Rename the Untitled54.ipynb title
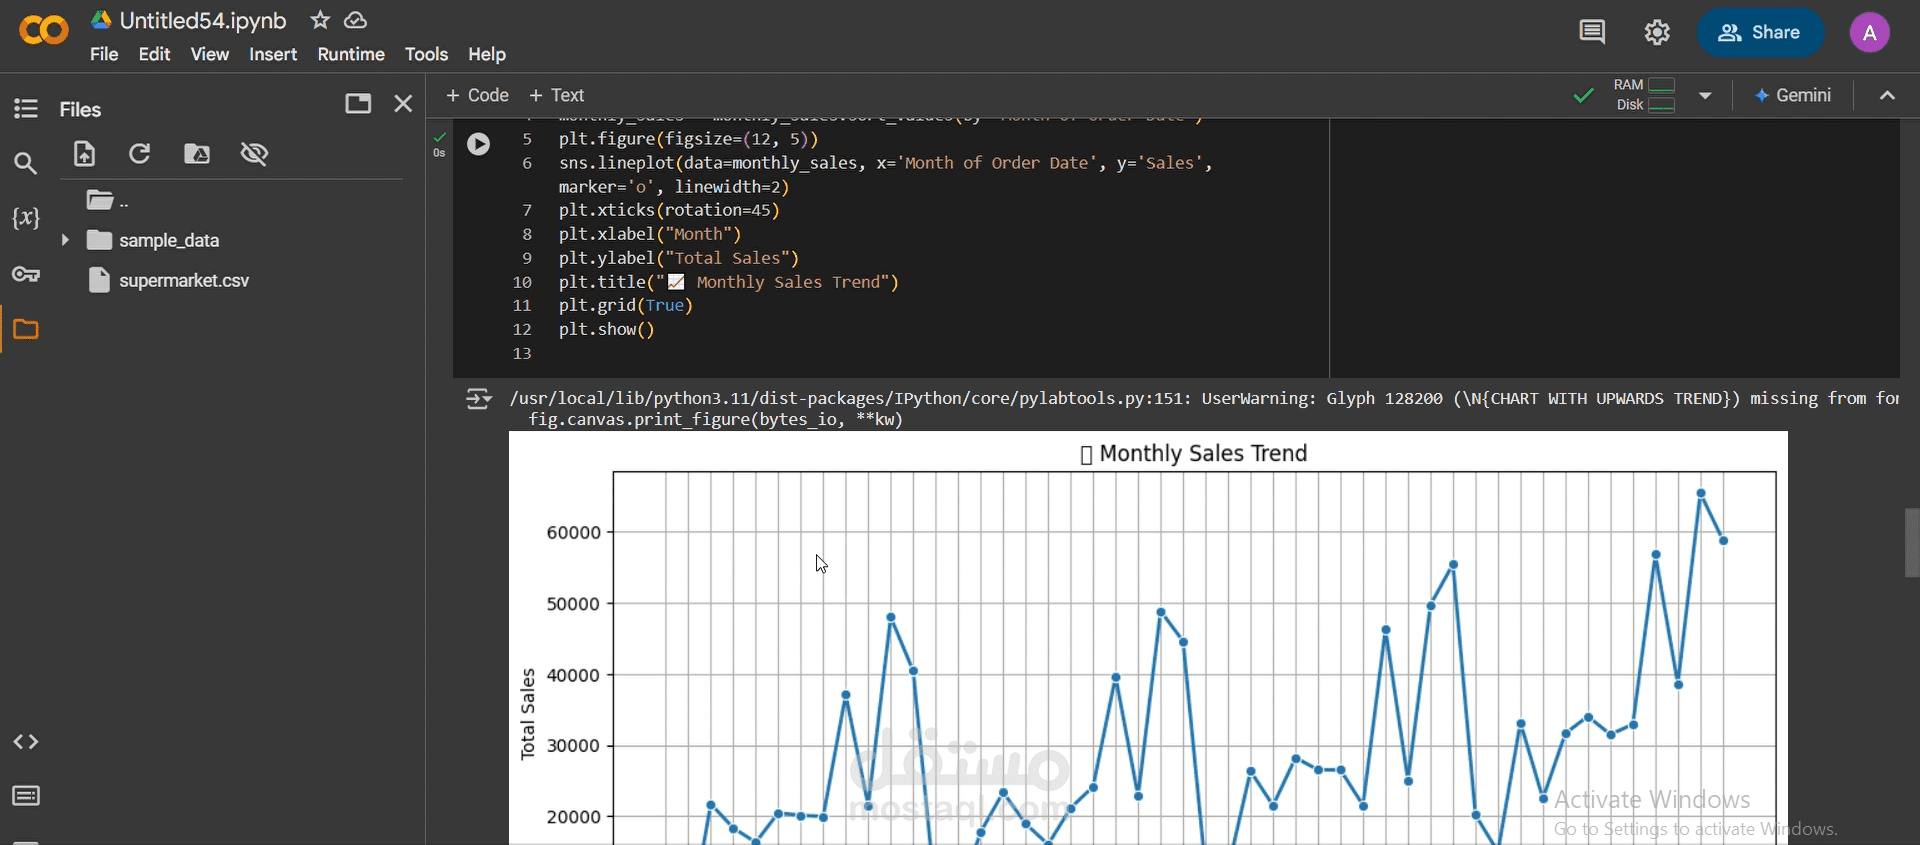 [203, 20]
